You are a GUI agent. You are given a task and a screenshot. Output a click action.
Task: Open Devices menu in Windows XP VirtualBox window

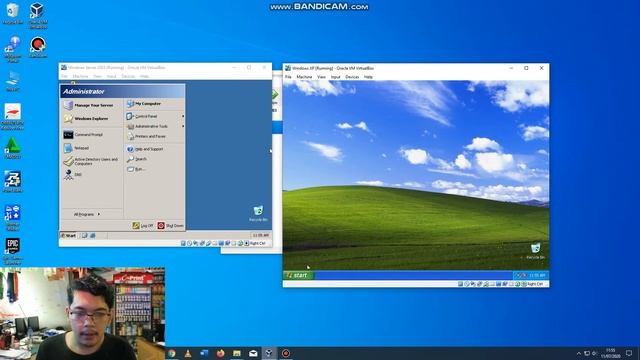352,77
